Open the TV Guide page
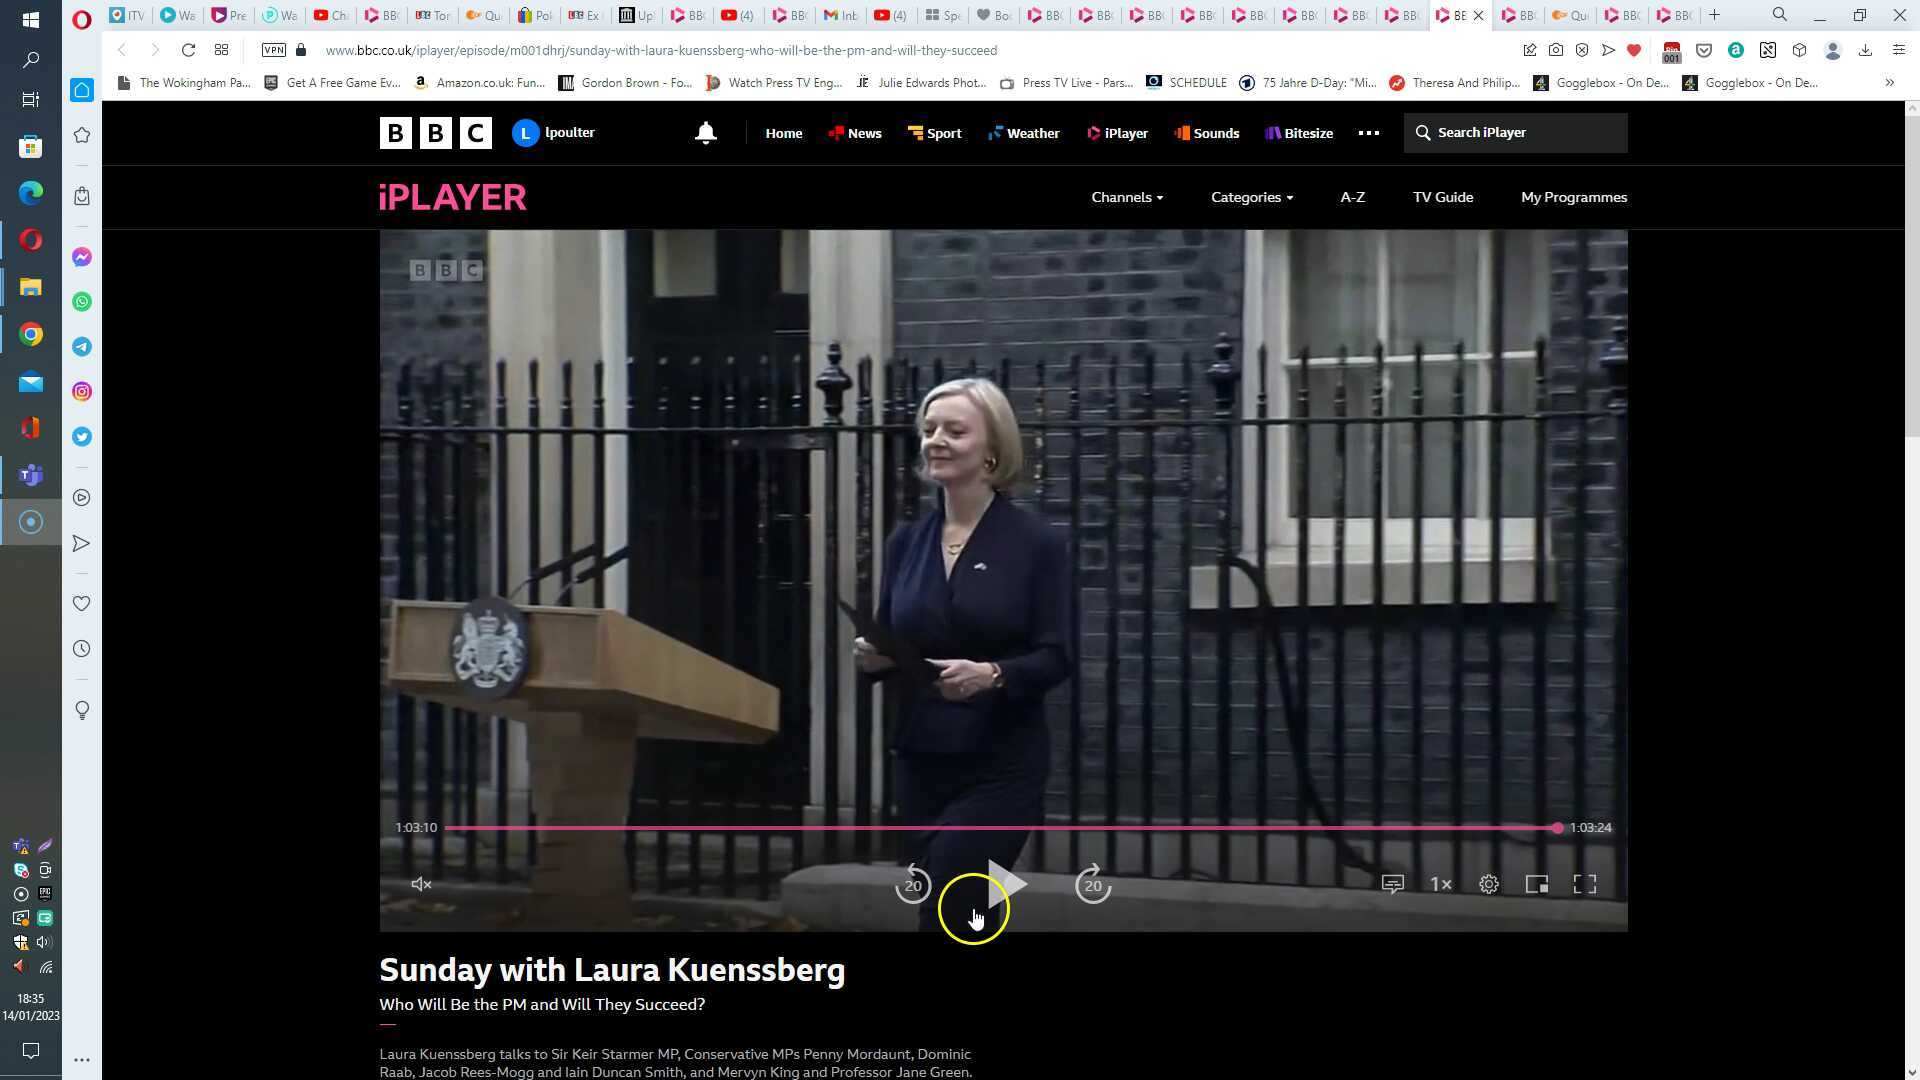The height and width of the screenshot is (1080, 1920). [x=1442, y=197]
